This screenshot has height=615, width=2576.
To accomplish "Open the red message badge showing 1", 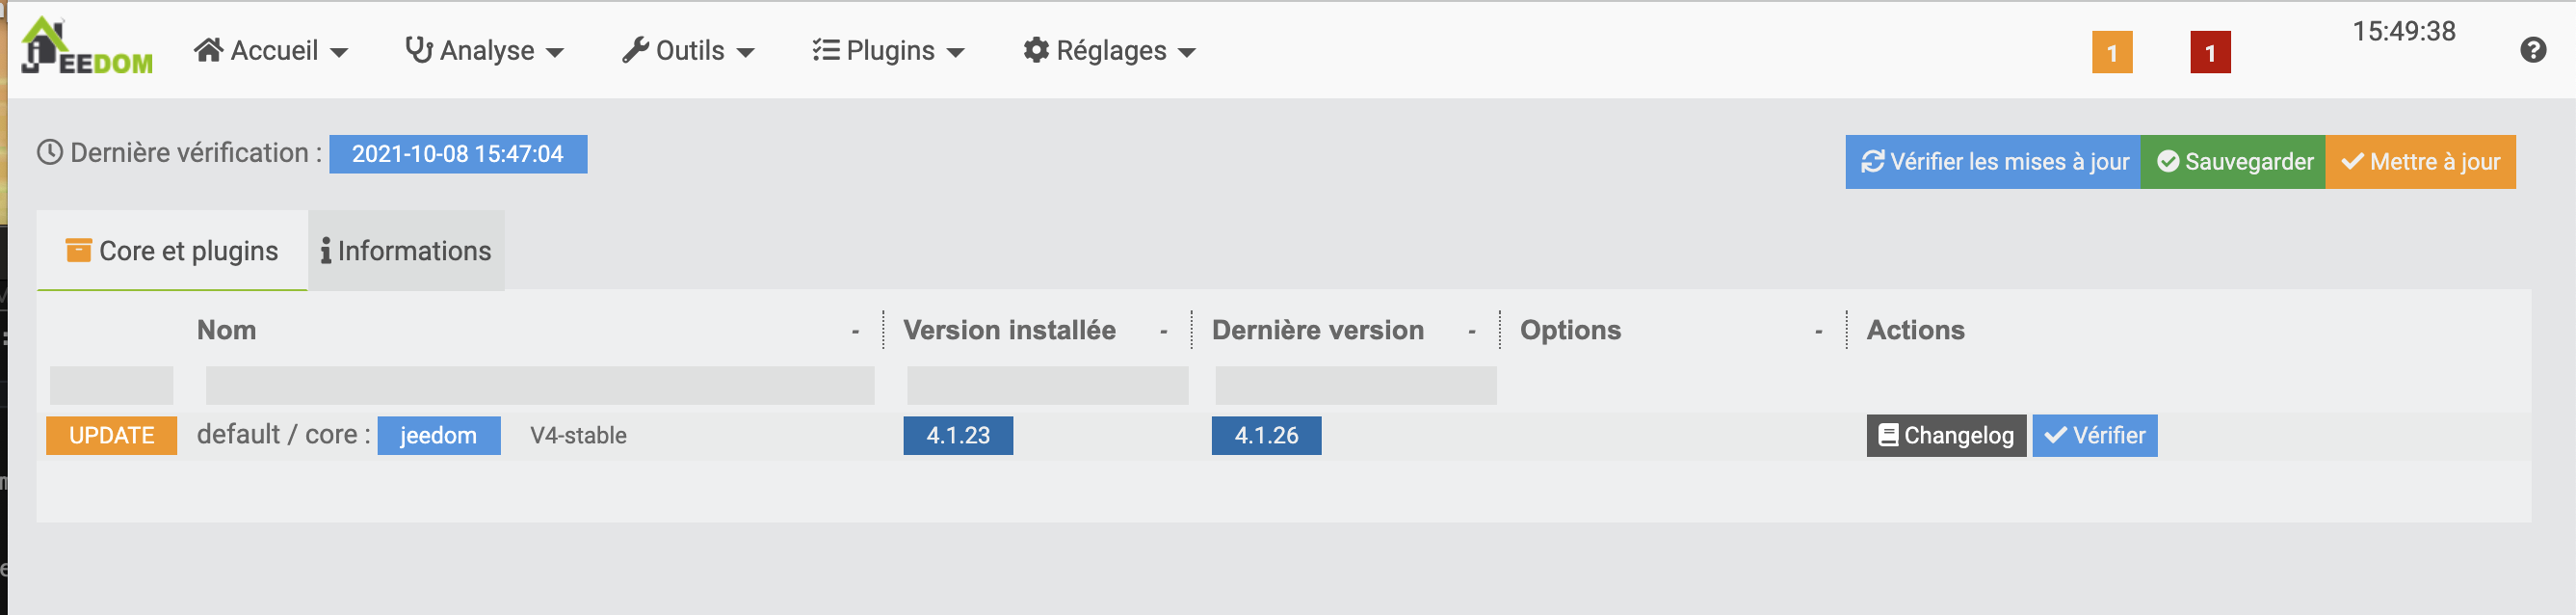I will click(2209, 52).
